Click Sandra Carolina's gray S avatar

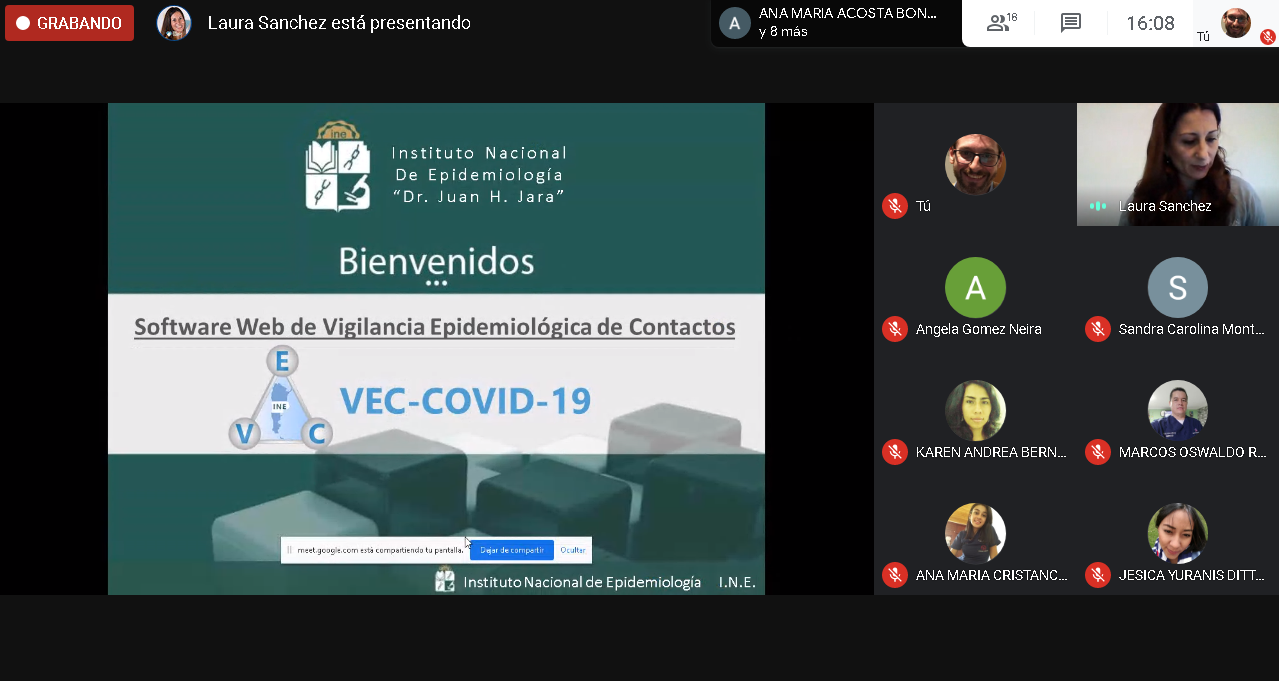(x=1177, y=288)
